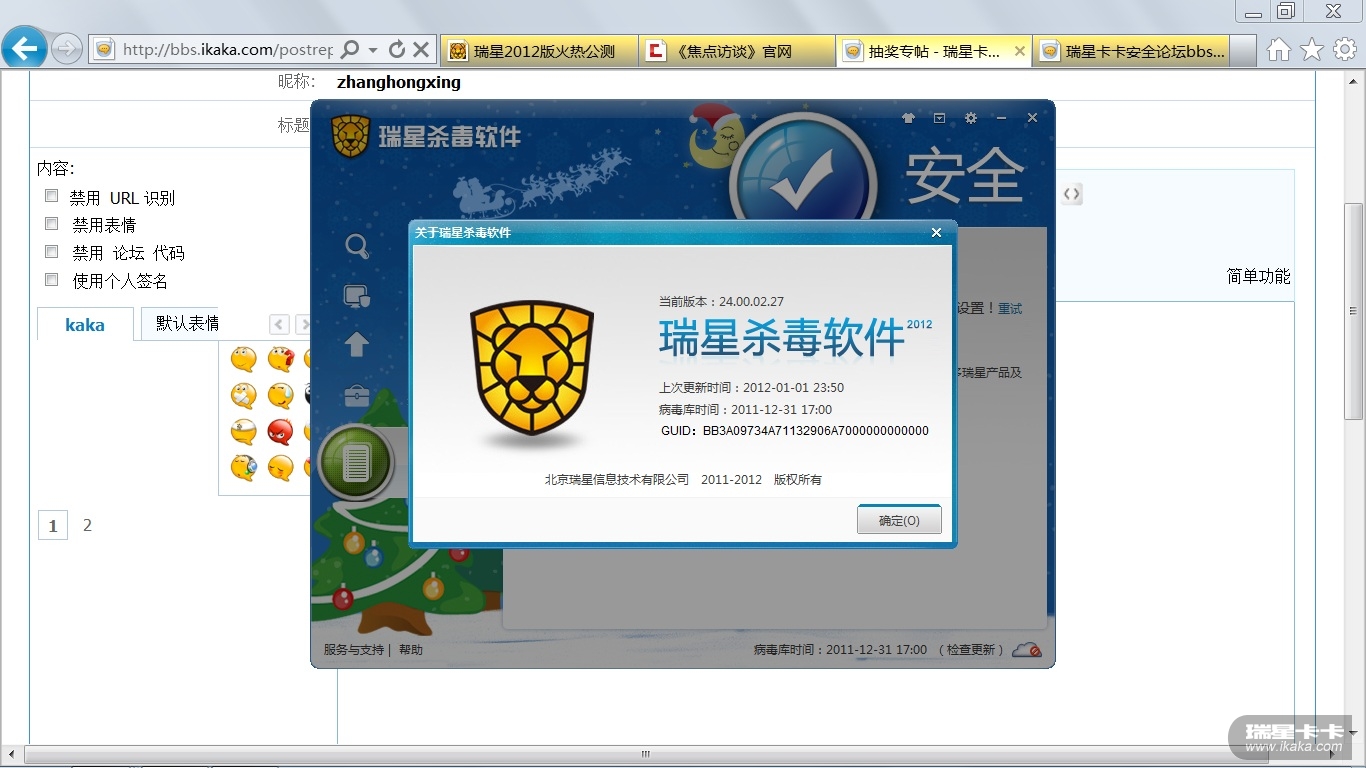Insert the bandaged-head emoticon in the third row

[x=243, y=432]
